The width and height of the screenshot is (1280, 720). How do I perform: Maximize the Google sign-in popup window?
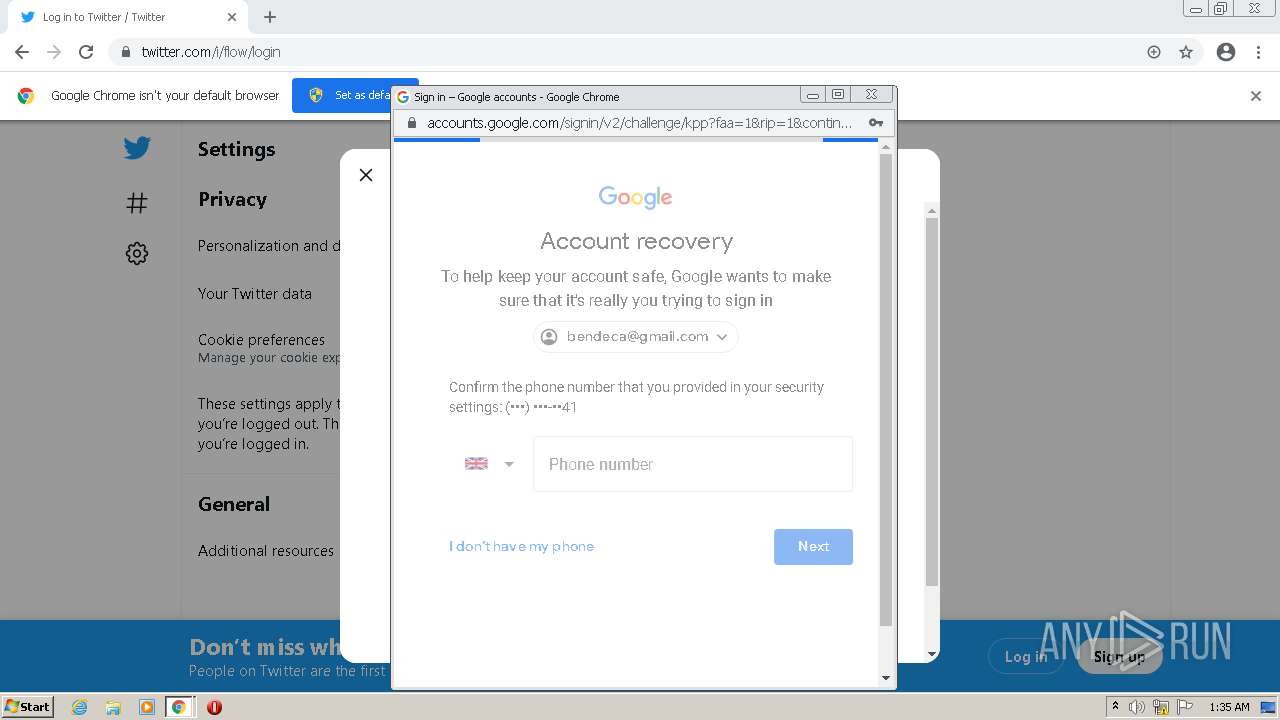[x=838, y=95]
